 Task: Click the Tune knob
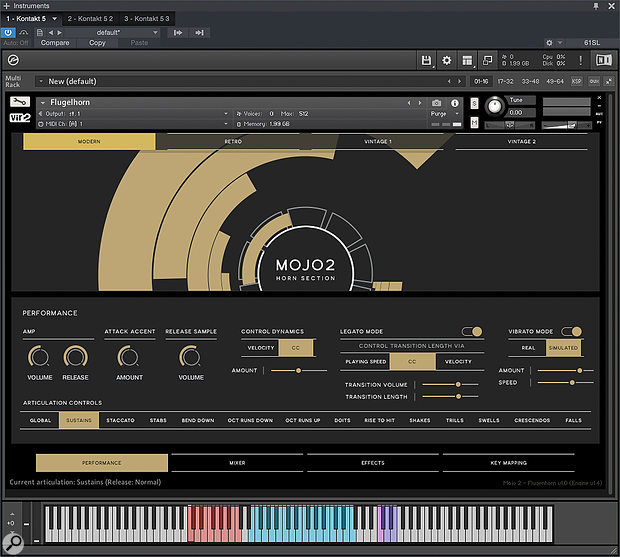tap(494, 106)
